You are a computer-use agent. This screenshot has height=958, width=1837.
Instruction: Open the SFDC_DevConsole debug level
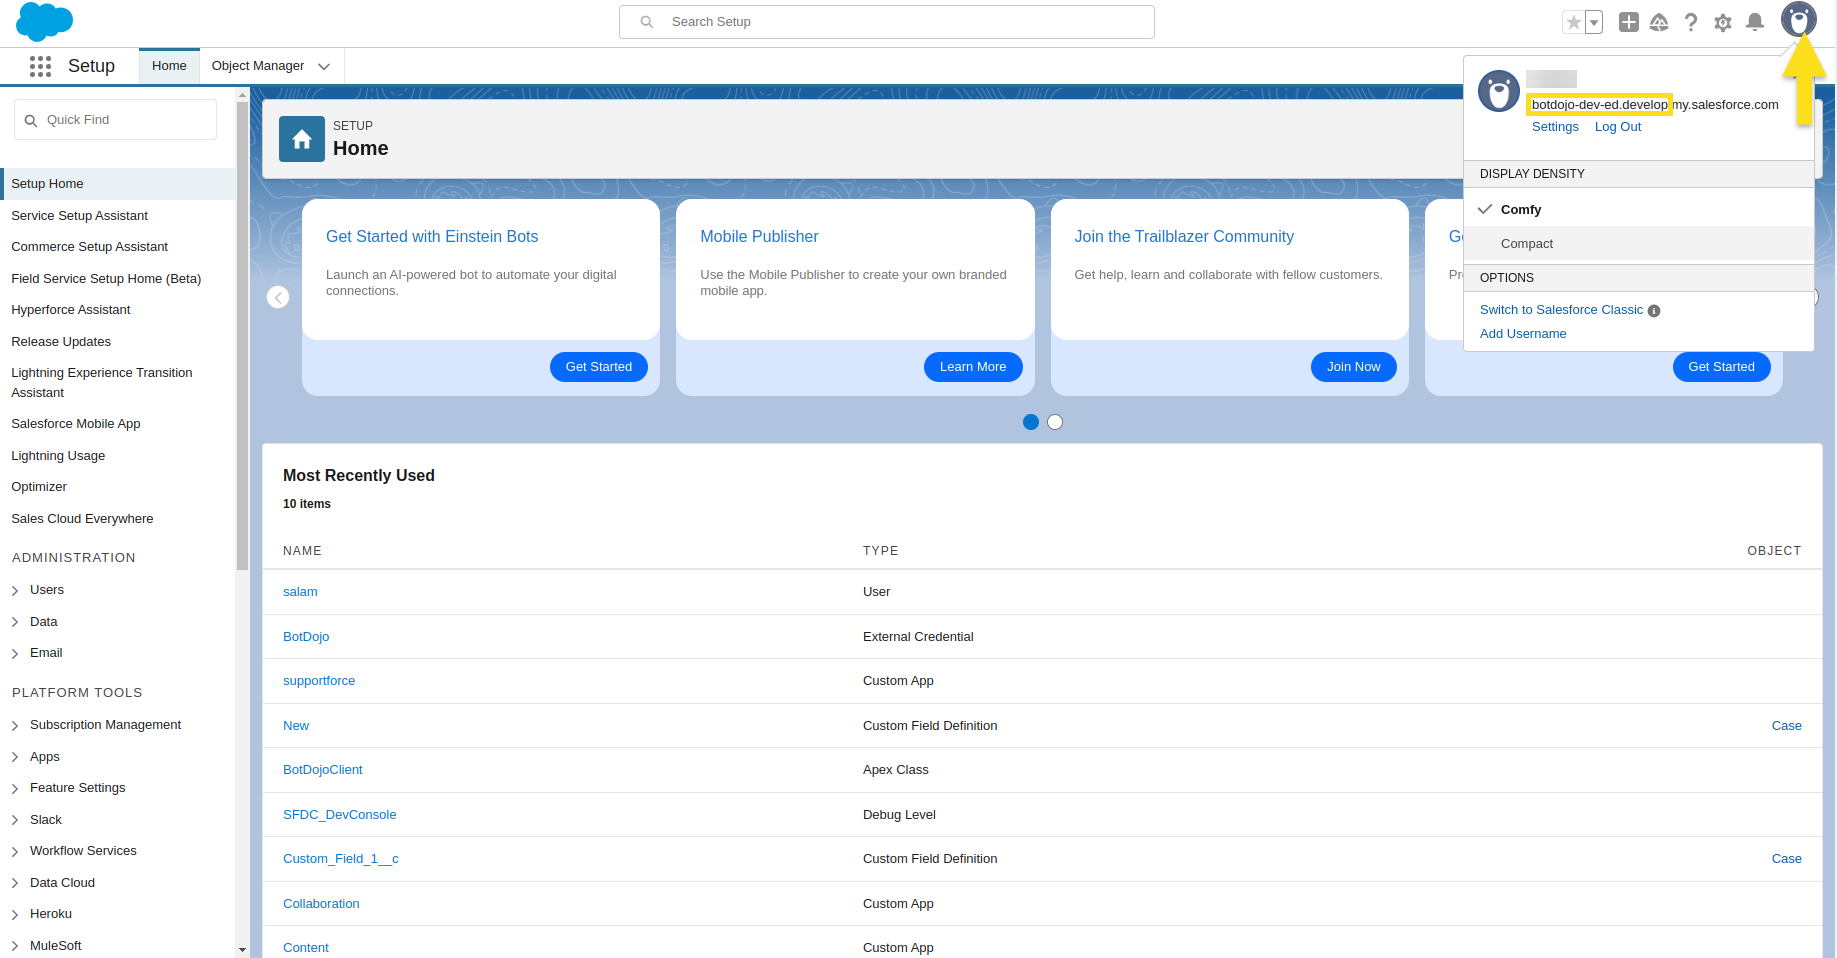click(x=340, y=815)
